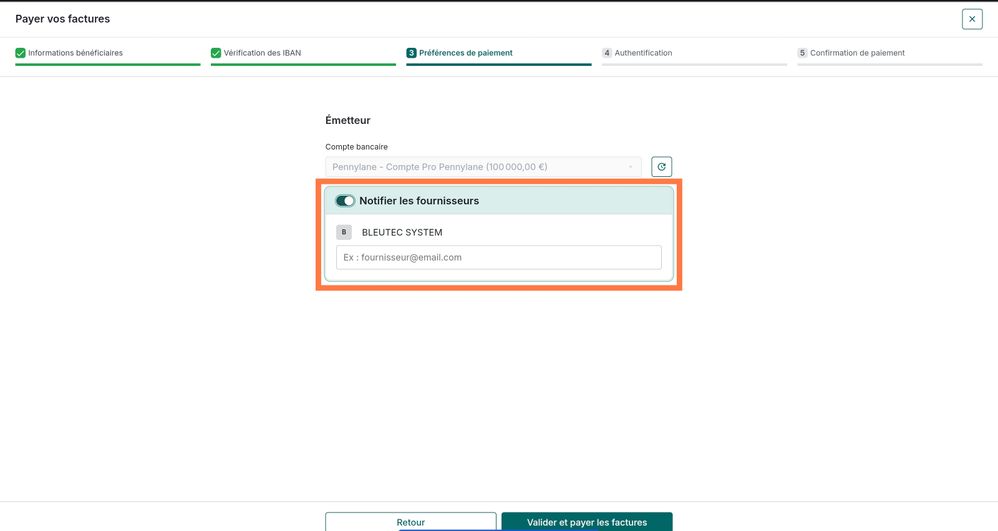998x531 pixels.
Task: Click the refresh bank account icon
Action: 661,167
